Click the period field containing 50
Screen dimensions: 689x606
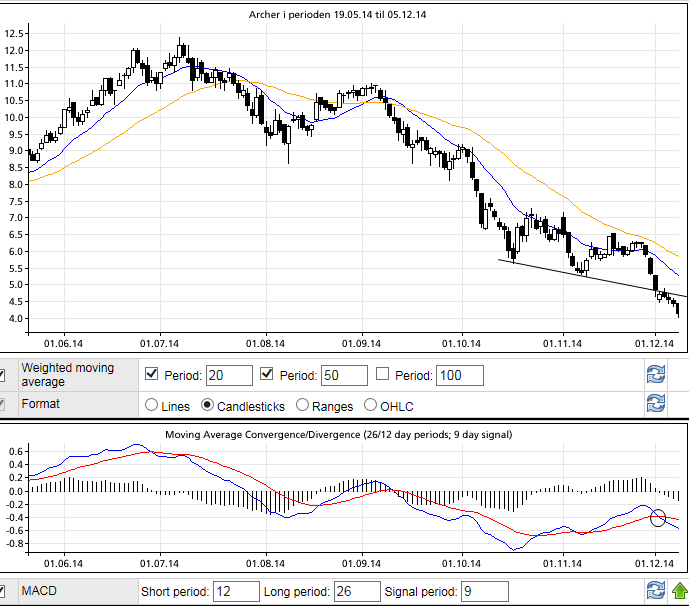pos(343,376)
